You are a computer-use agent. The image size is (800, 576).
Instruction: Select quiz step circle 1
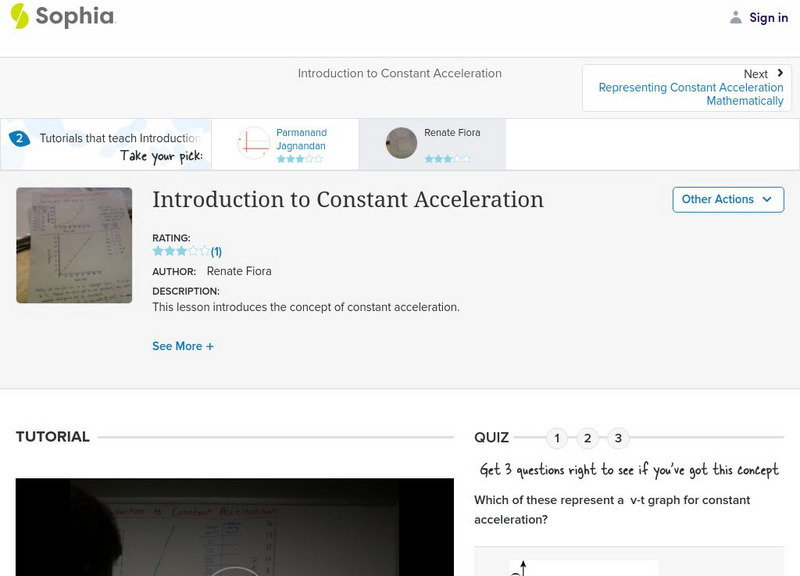[556, 437]
